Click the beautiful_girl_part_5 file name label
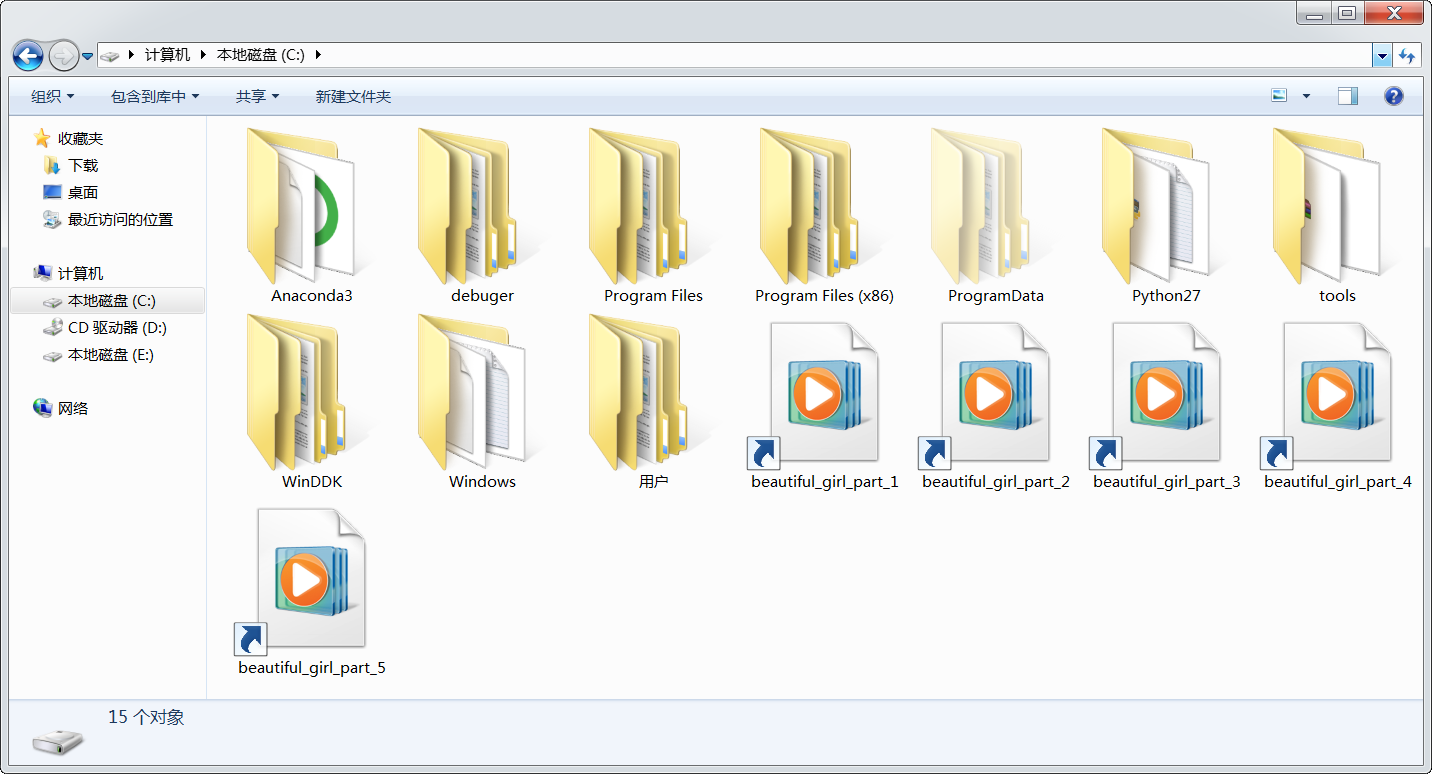 (x=312, y=668)
